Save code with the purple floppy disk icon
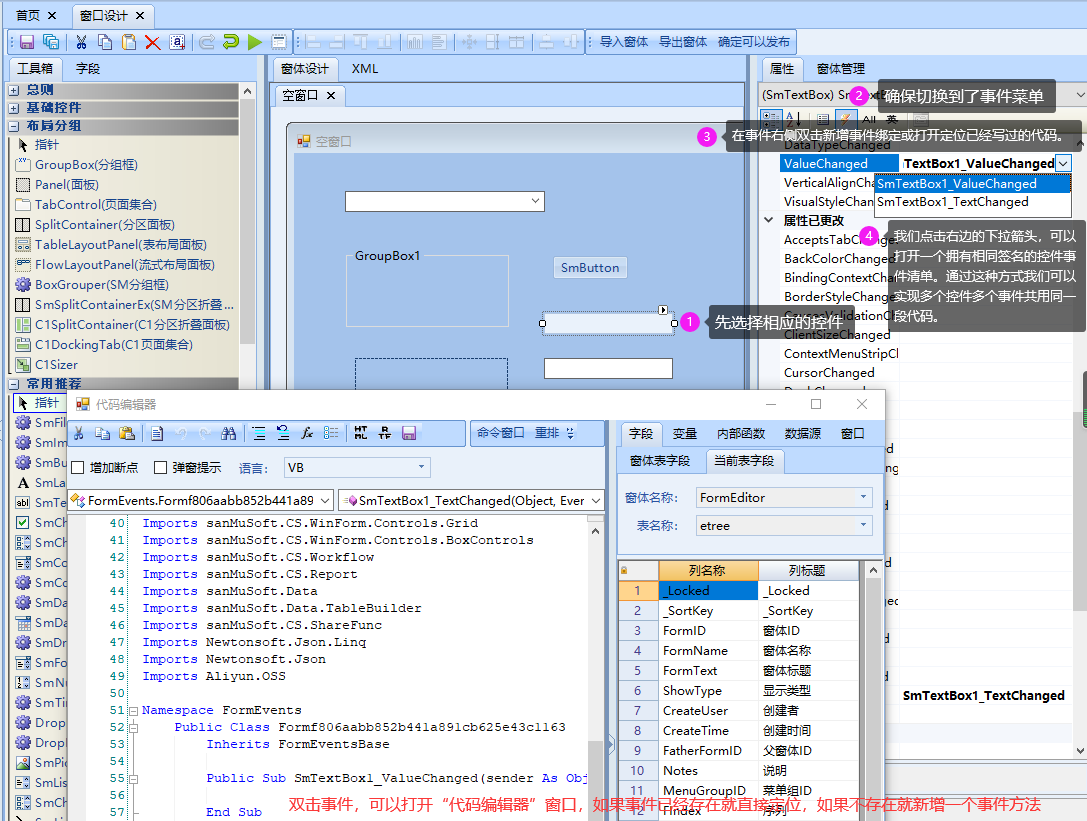Viewport: 1087px width, 821px height. click(409, 433)
